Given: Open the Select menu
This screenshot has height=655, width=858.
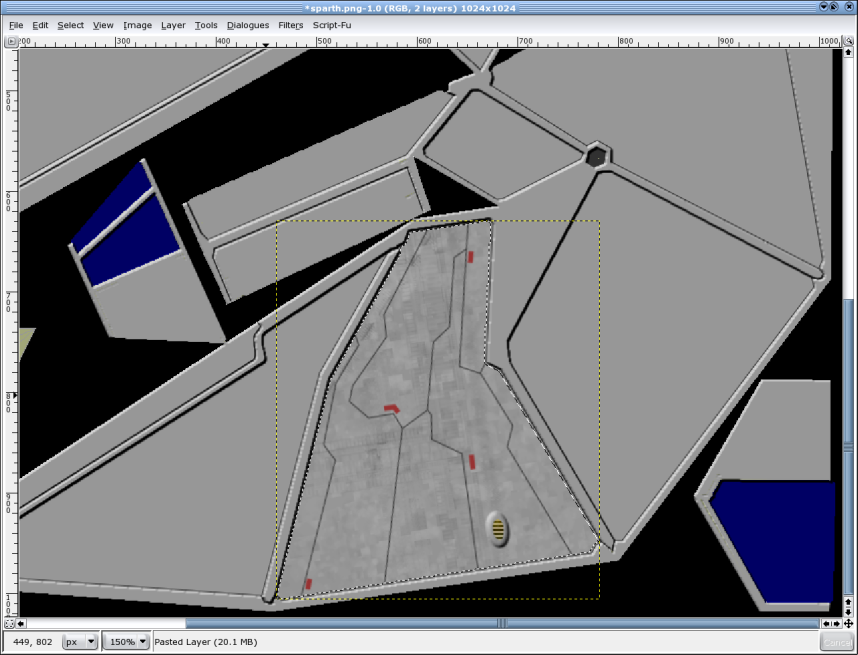Looking at the screenshot, I should [x=70, y=25].
